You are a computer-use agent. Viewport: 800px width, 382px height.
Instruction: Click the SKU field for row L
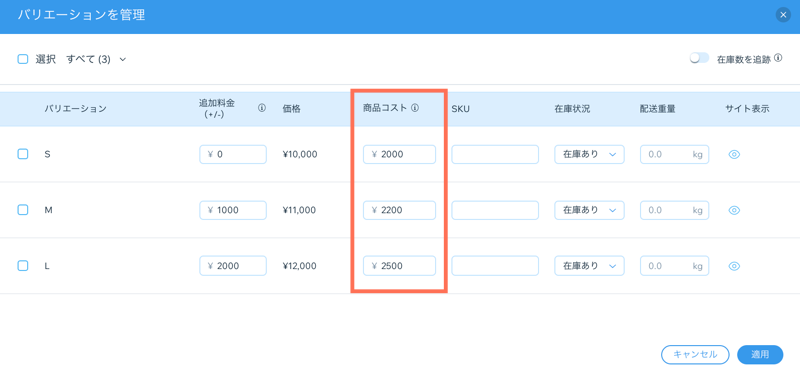click(x=495, y=266)
